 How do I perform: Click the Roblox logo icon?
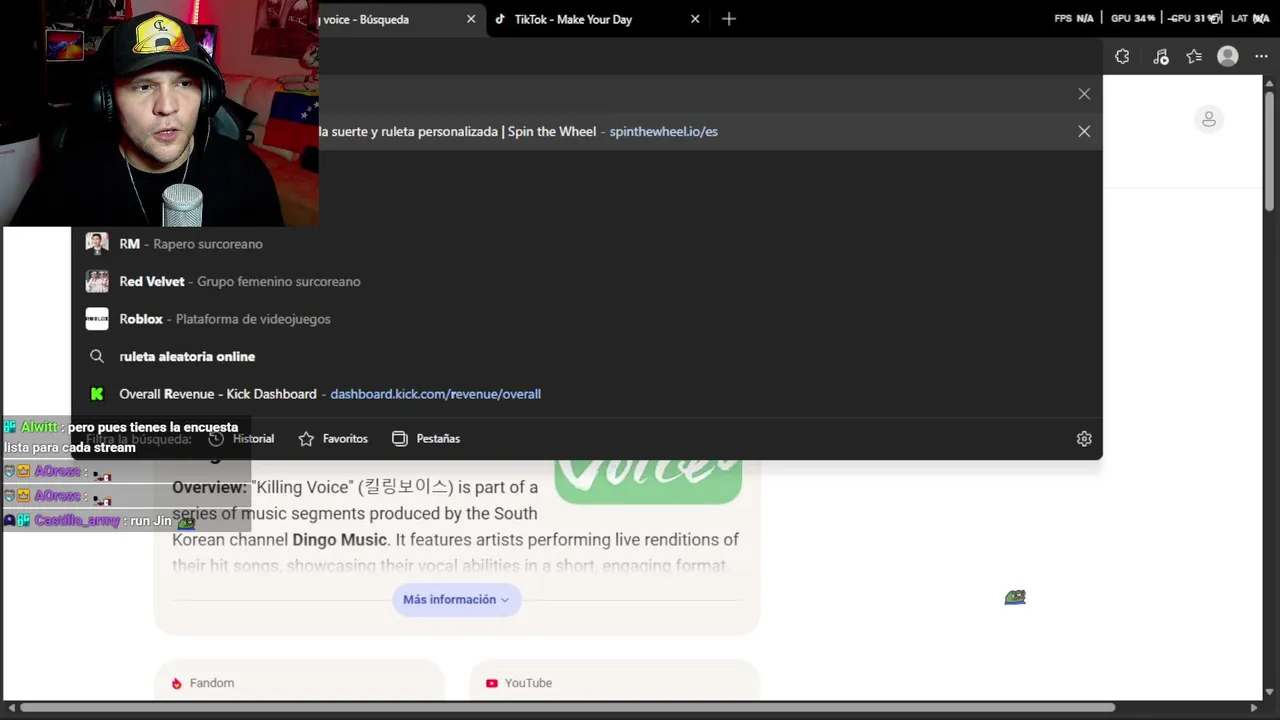click(97, 319)
